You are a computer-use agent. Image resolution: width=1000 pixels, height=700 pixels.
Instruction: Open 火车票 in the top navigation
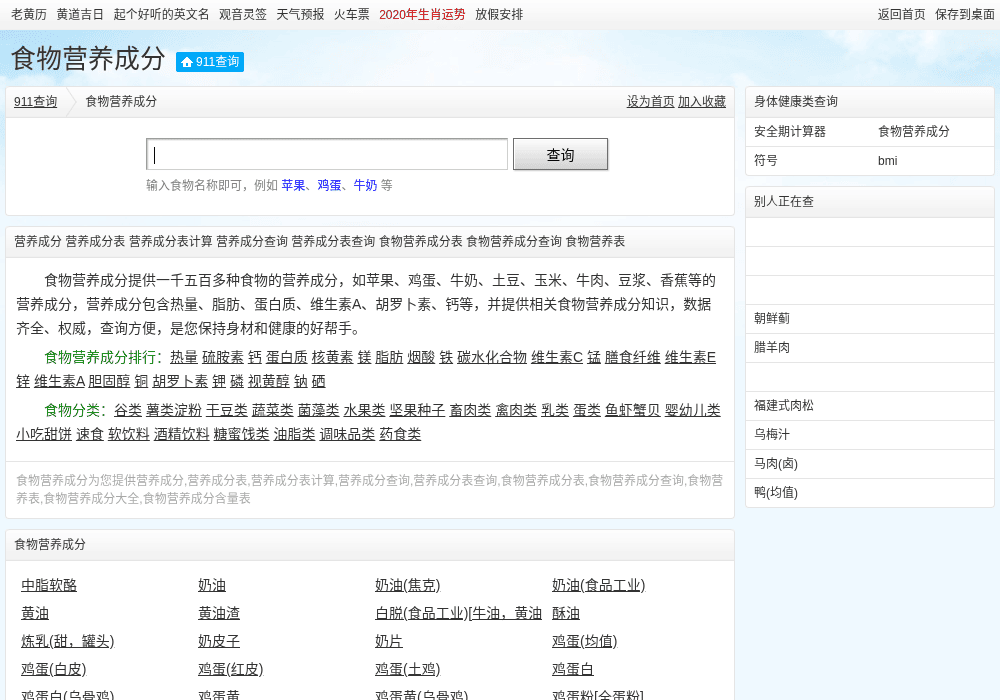click(x=351, y=14)
